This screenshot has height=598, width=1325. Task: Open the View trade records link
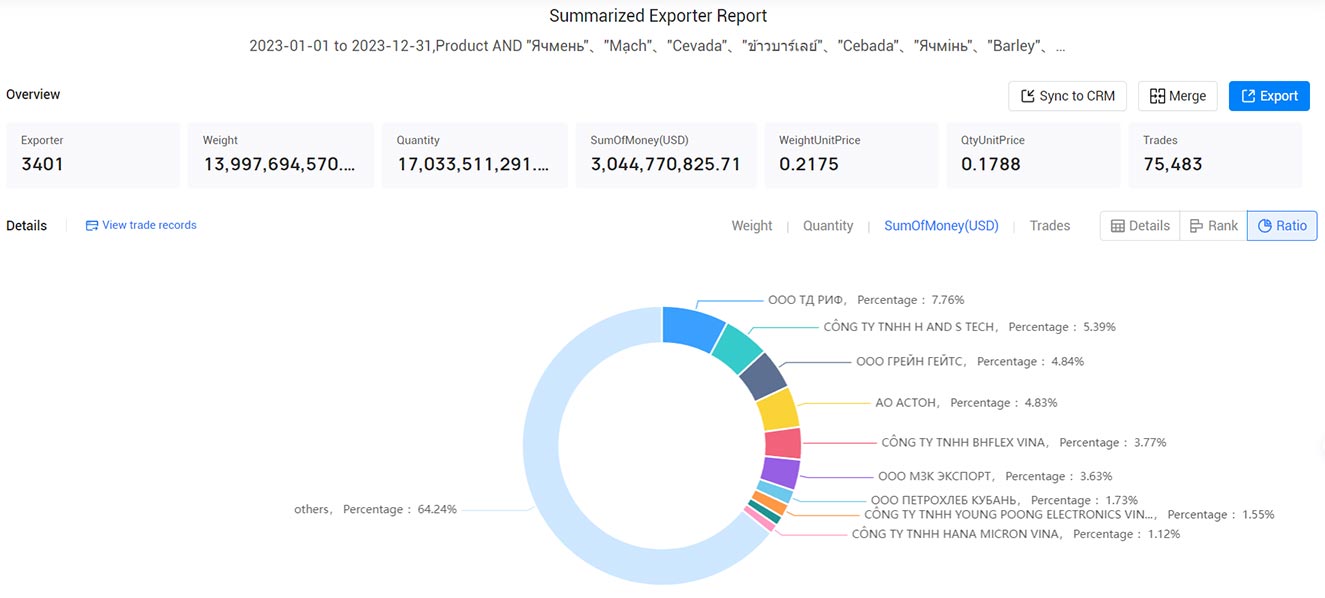(x=149, y=225)
